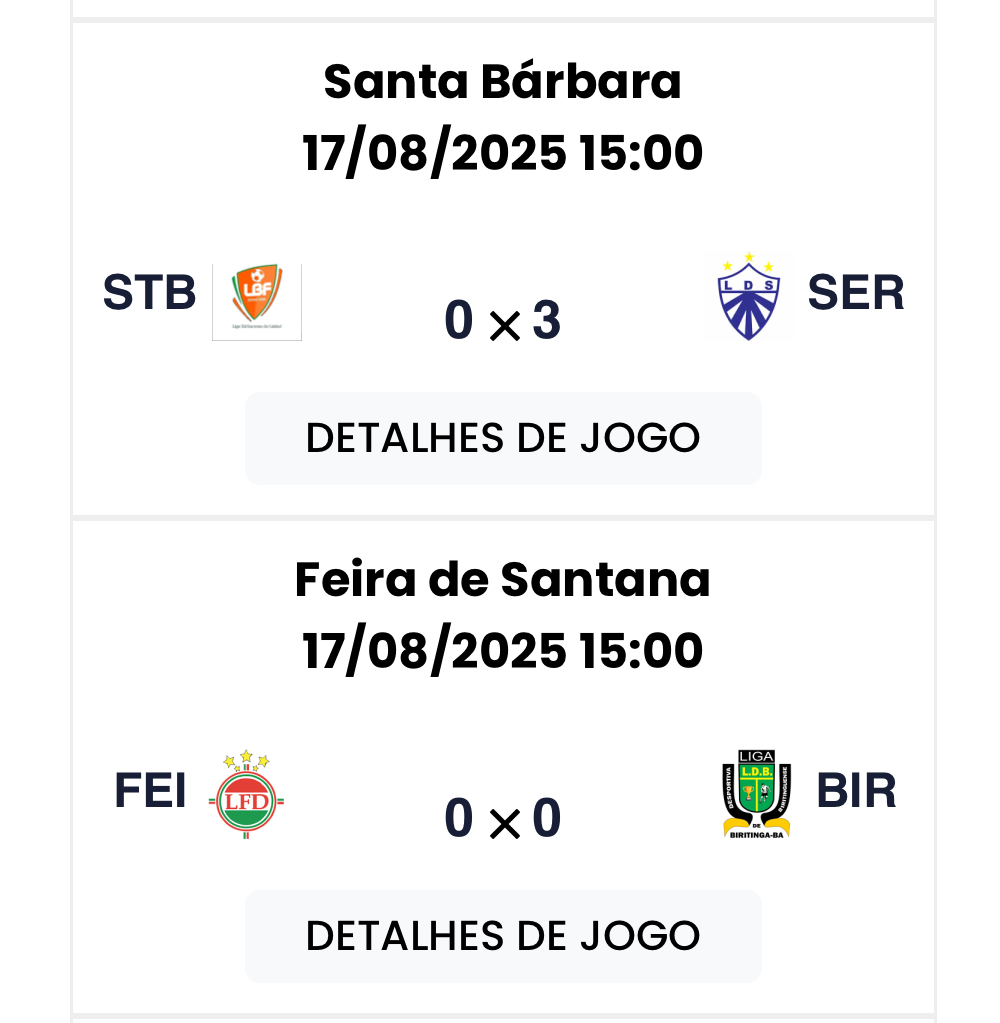Viewport: 1000px width, 1023px height.
Task: Click the × in the 0 × 0 score
Action: (x=505, y=823)
